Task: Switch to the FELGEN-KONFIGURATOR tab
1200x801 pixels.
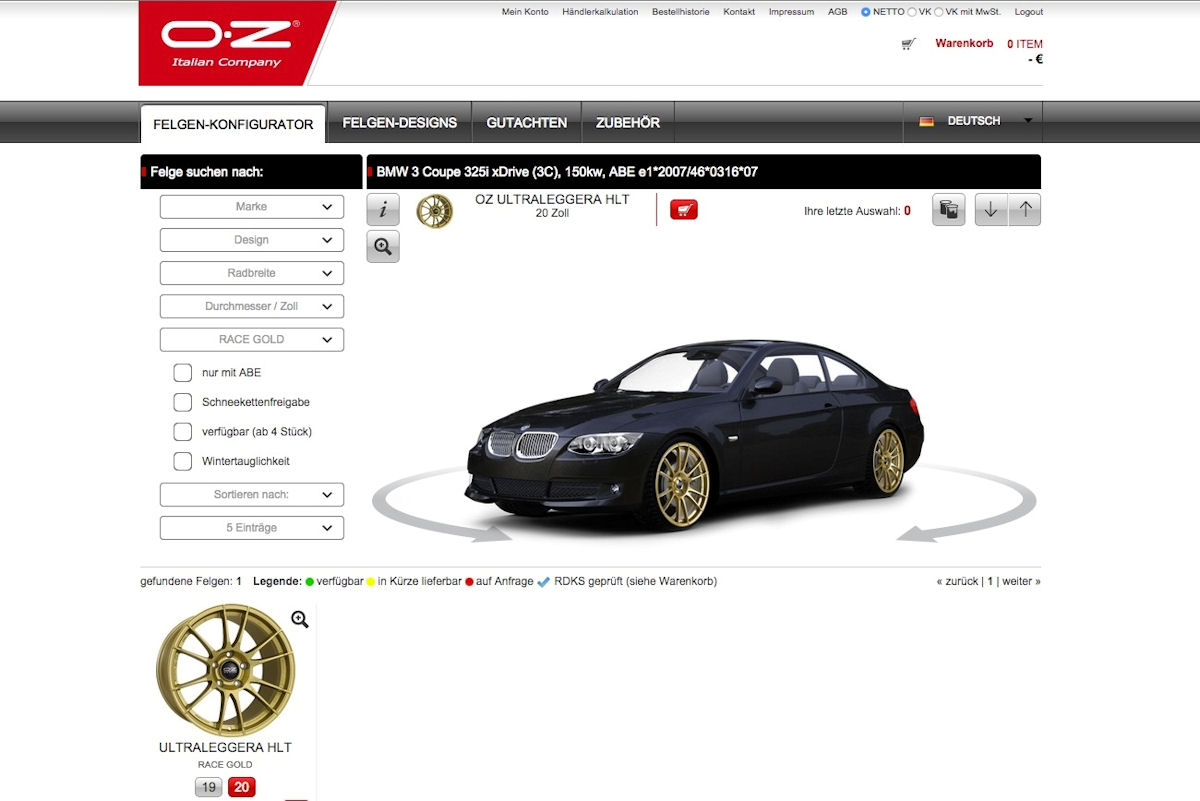Action: (233, 124)
